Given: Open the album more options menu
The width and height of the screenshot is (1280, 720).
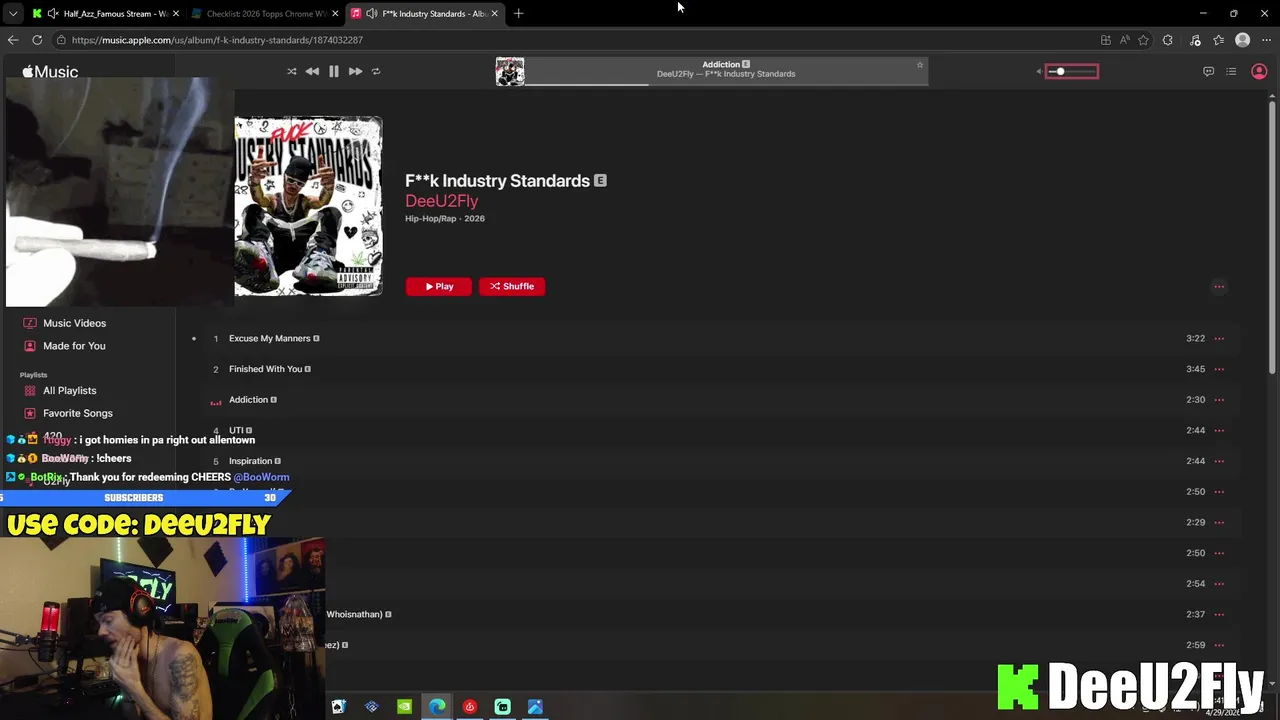Looking at the screenshot, I should coord(1219,286).
